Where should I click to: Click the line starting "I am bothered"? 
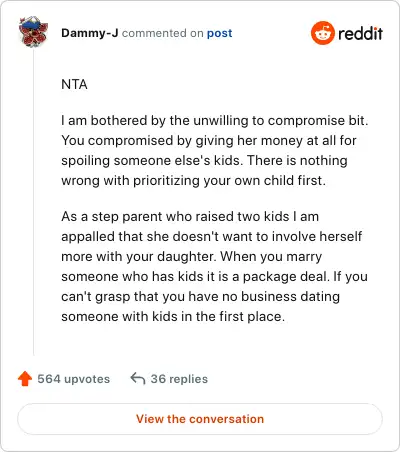215,120
